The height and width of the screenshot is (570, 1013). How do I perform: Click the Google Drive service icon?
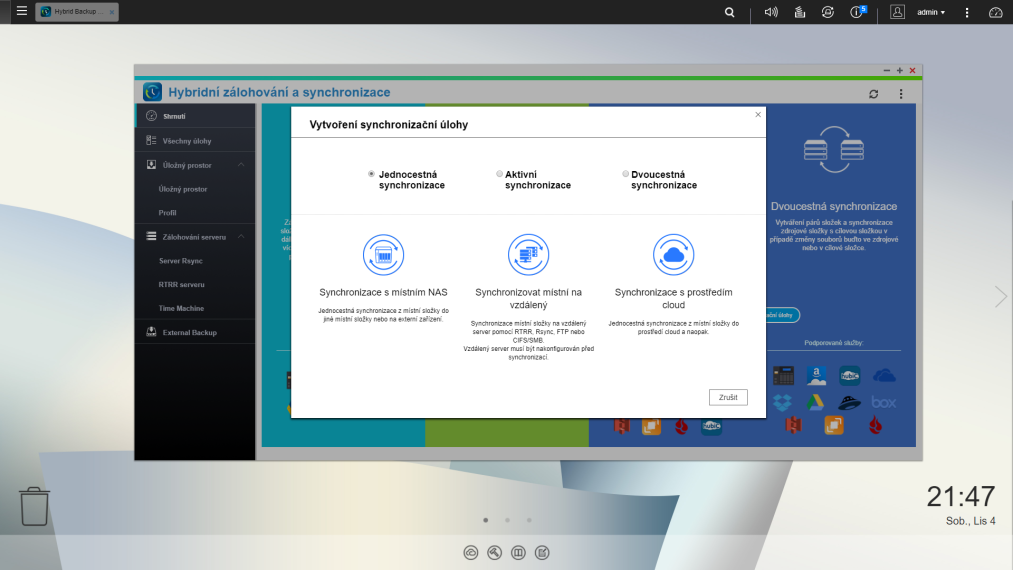[x=815, y=403]
